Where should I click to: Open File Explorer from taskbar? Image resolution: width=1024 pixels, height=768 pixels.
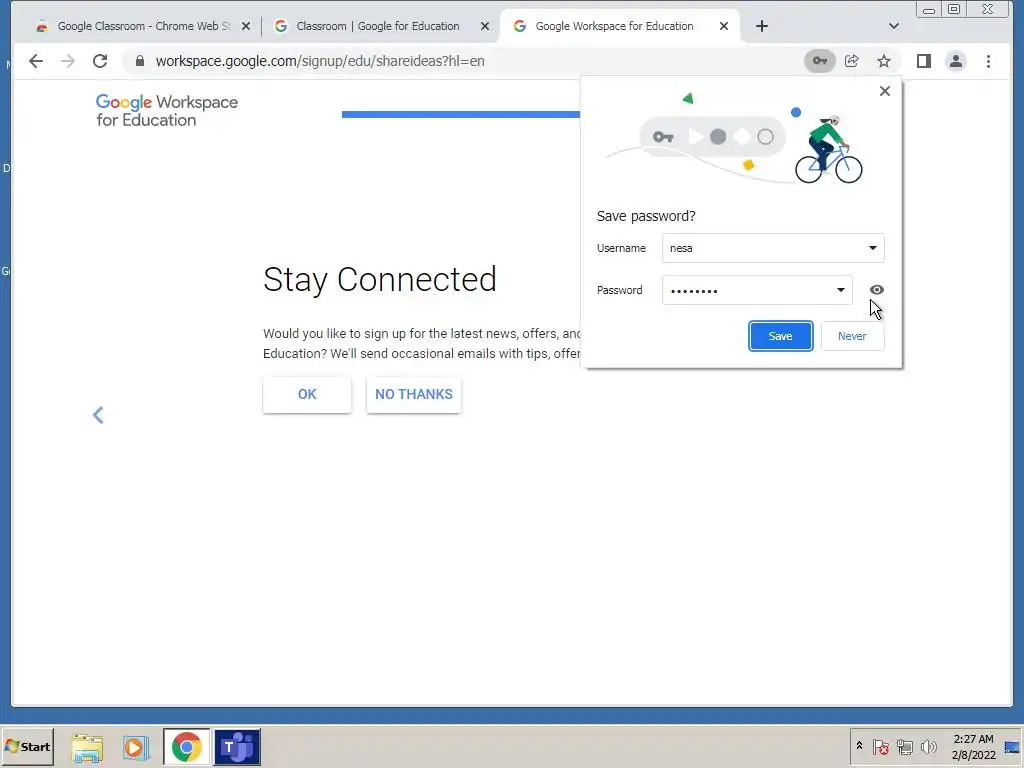[87, 746]
